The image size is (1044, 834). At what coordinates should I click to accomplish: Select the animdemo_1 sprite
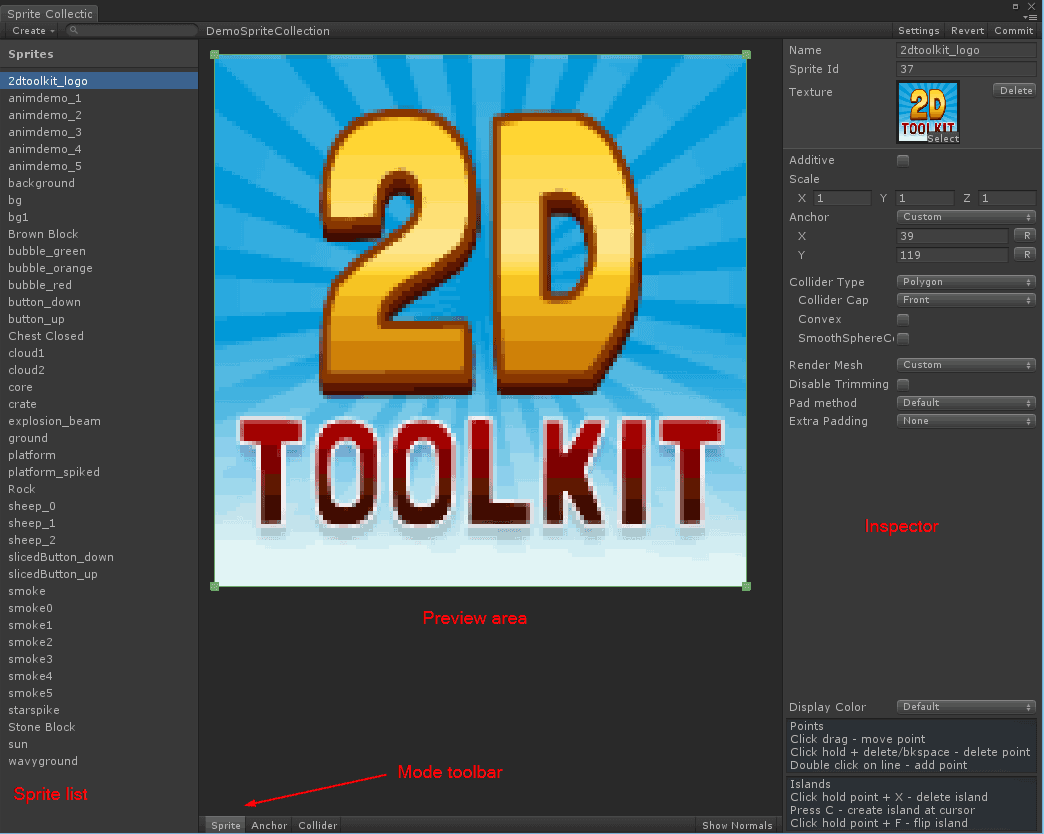pyautogui.click(x=99, y=98)
